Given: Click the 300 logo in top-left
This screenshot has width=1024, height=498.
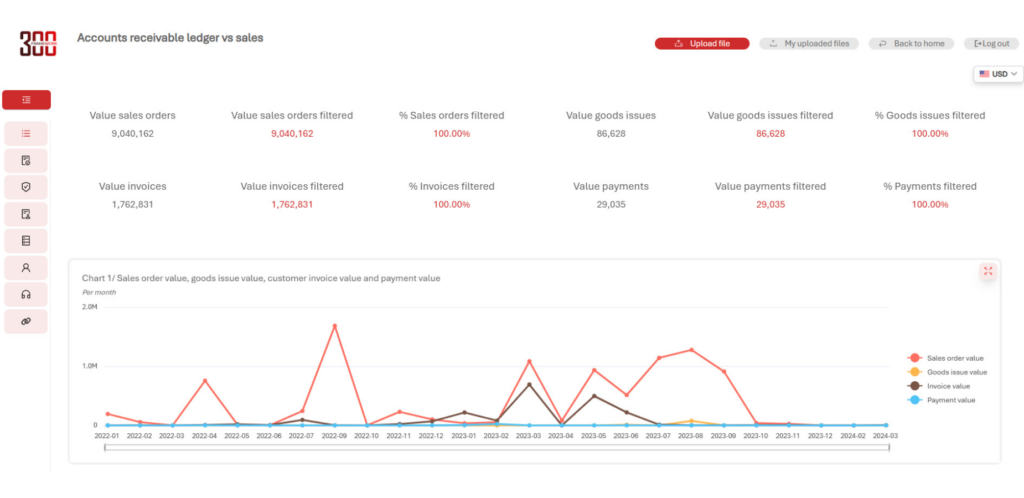Looking at the screenshot, I should [x=39, y=43].
